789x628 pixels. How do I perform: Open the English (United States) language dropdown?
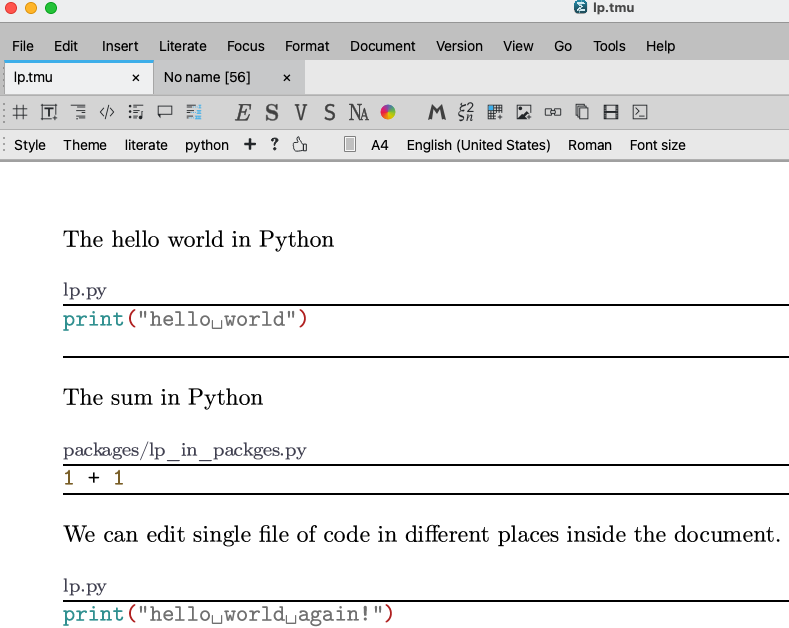[478, 145]
